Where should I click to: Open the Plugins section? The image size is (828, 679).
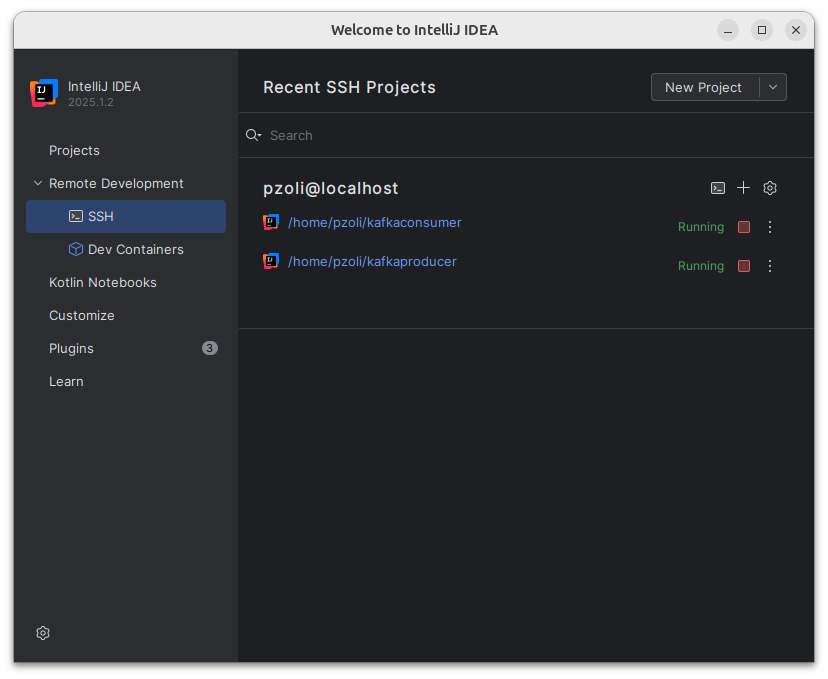point(126,348)
